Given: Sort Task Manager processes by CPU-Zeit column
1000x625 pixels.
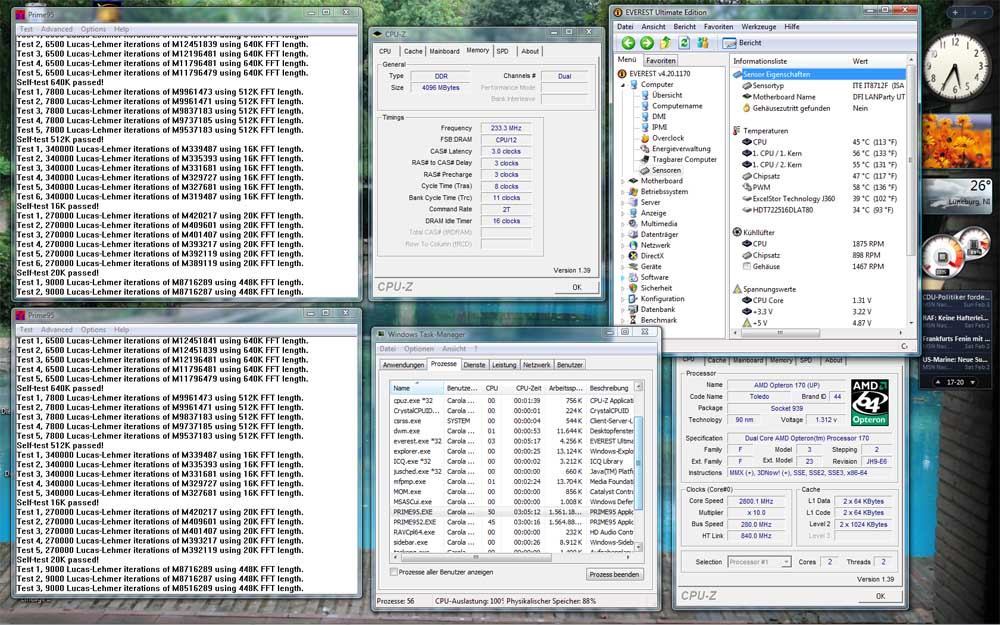Looking at the screenshot, I should 528,388.
